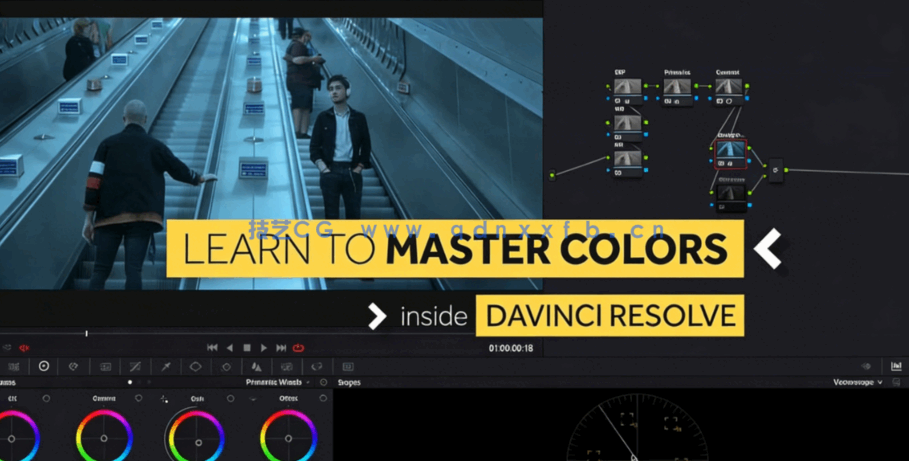Click the Scopes panel title
This screenshot has width=909, height=461.
pos(349,382)
